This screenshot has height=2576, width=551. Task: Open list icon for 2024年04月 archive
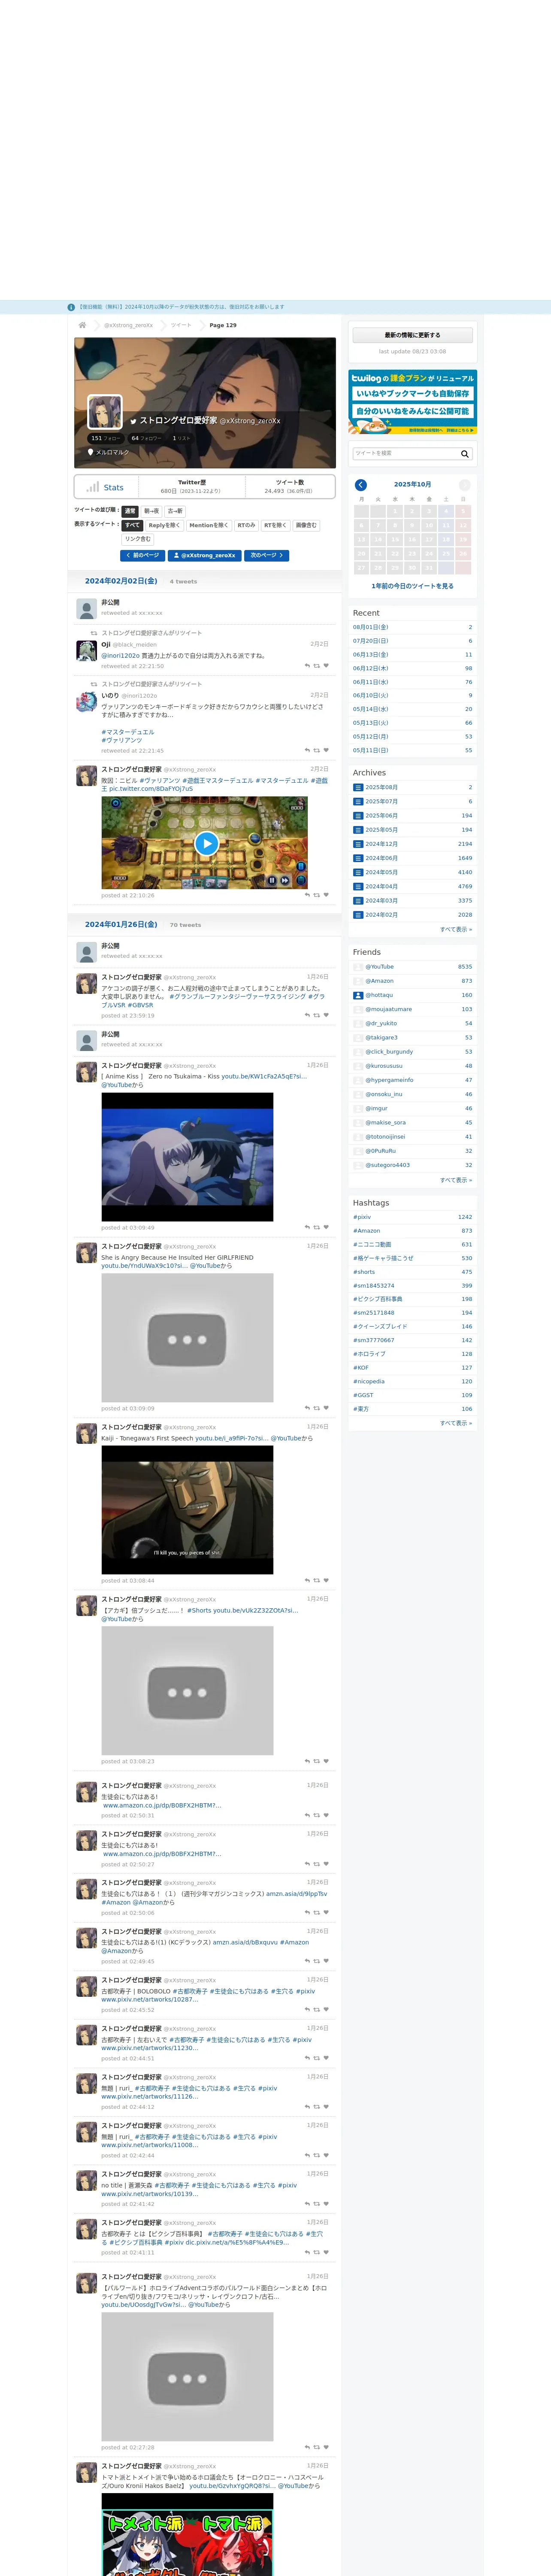click(358, 886)
